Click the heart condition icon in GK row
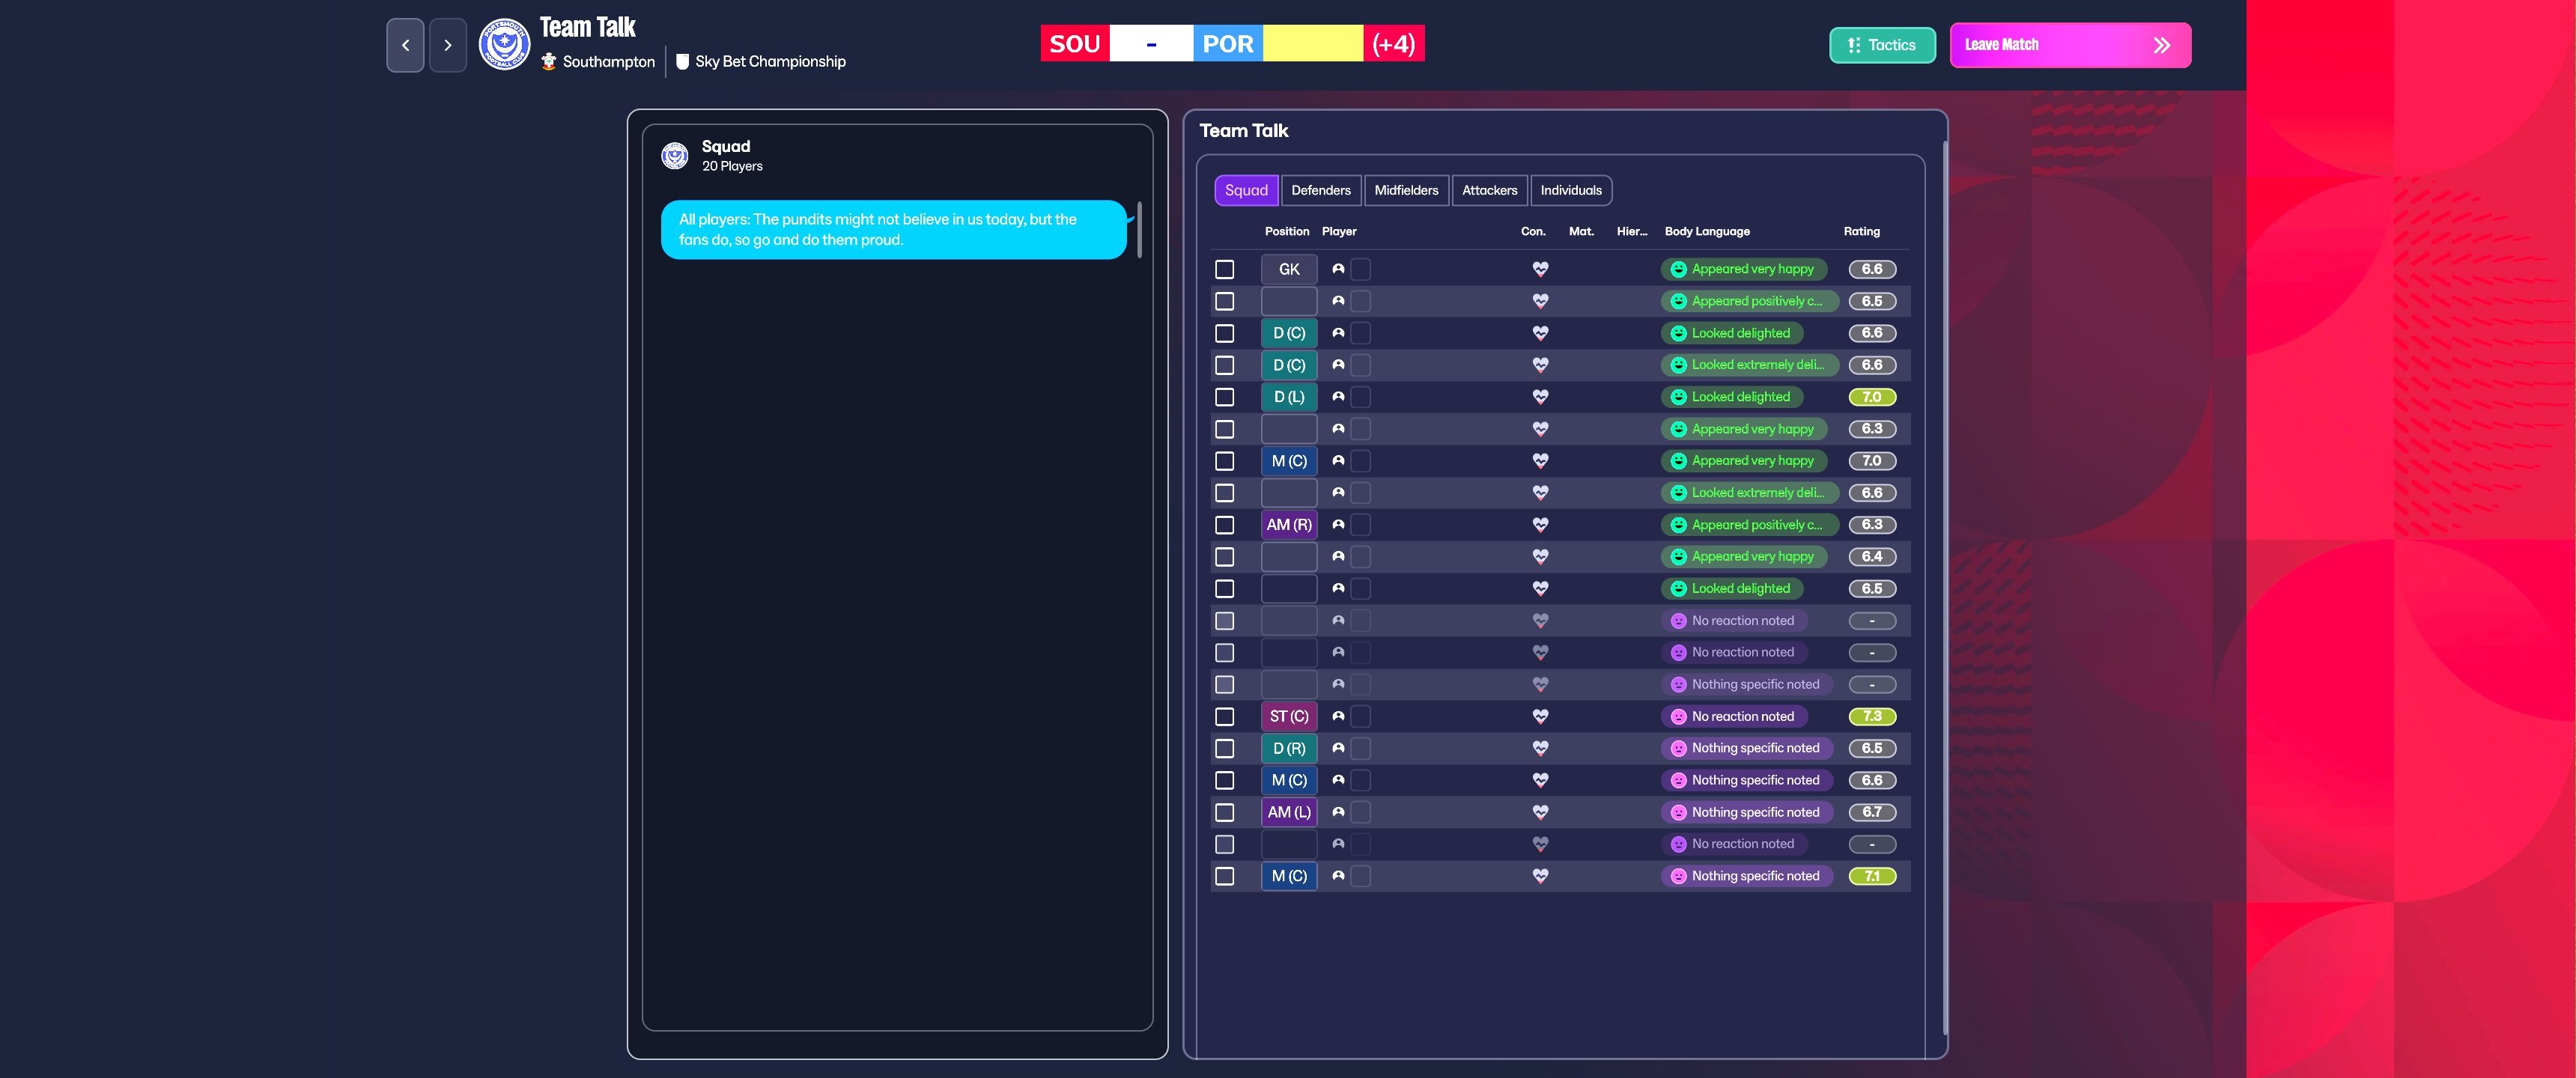Viewport: 2576px width, 1078px height. tap(1540, 269)
